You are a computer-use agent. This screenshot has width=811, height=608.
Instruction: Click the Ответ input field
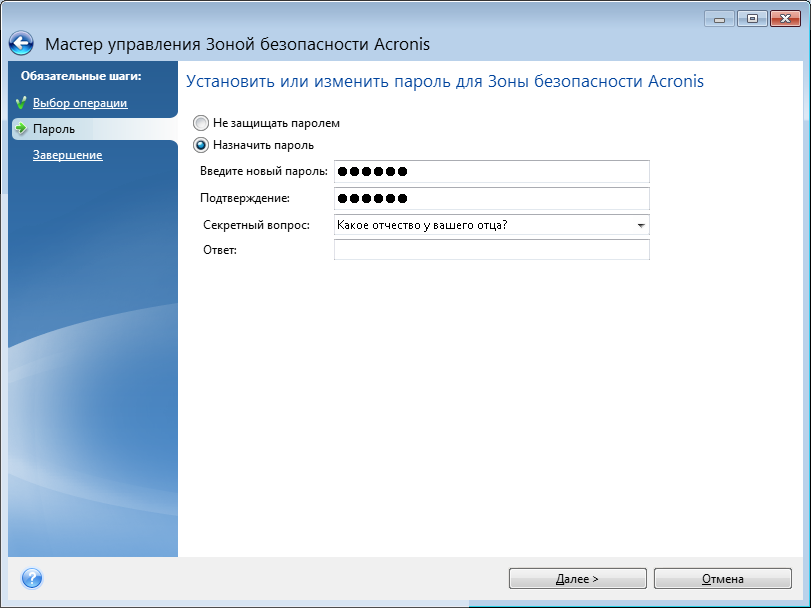490,250
